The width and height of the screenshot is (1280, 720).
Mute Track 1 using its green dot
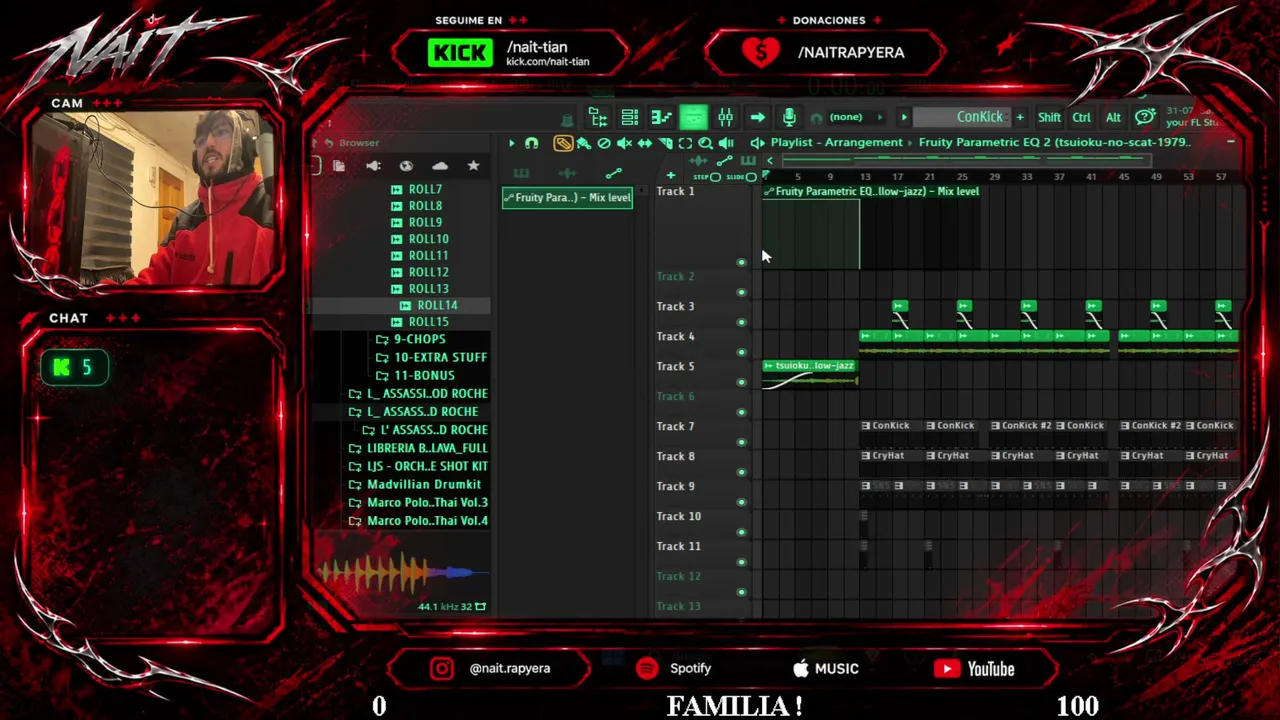pos(741,263)
